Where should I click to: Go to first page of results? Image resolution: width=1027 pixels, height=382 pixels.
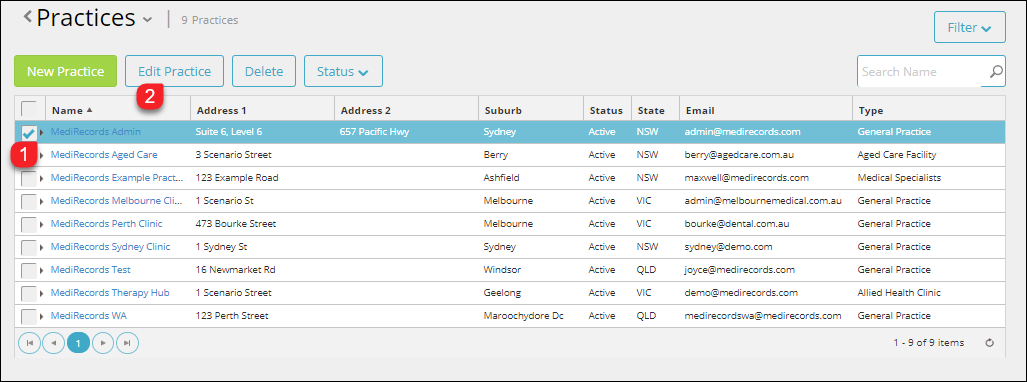[29, 343]
